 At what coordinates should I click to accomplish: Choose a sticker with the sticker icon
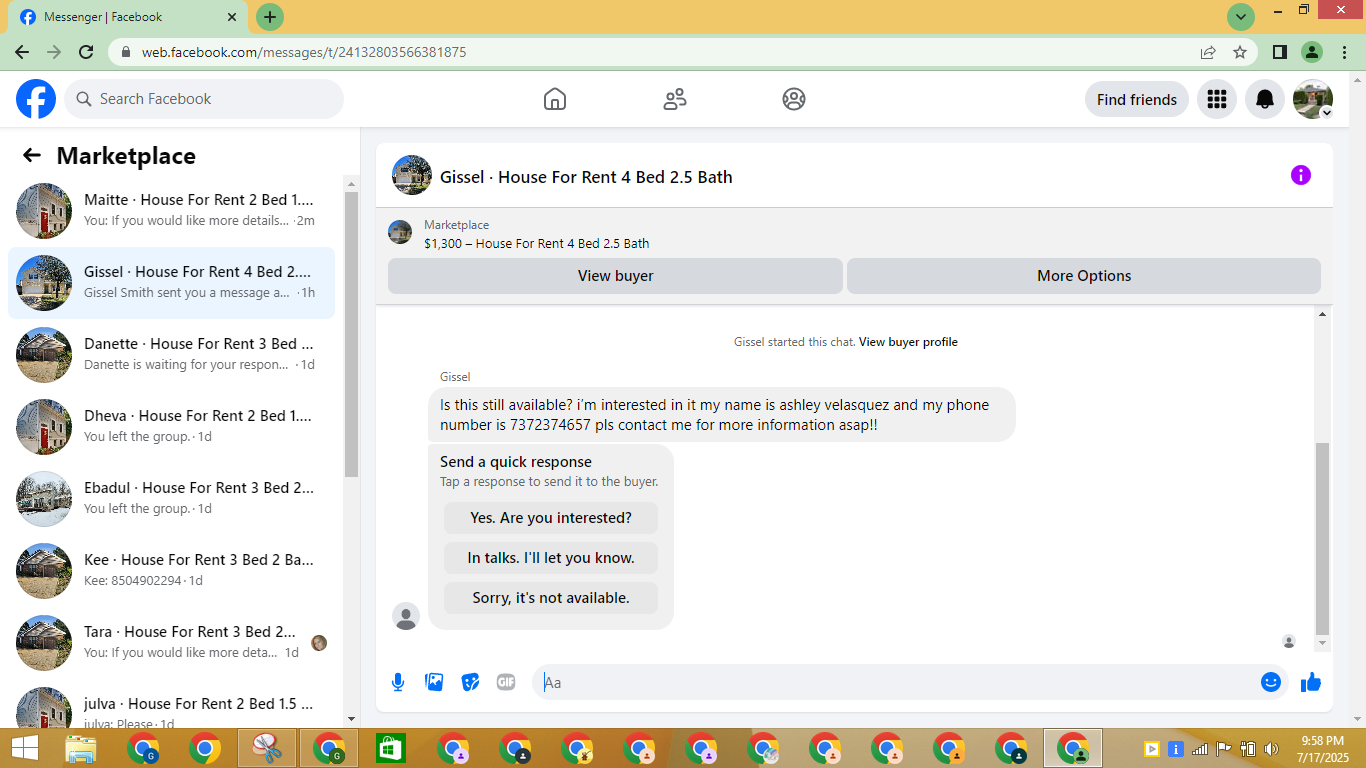point(470,682)
